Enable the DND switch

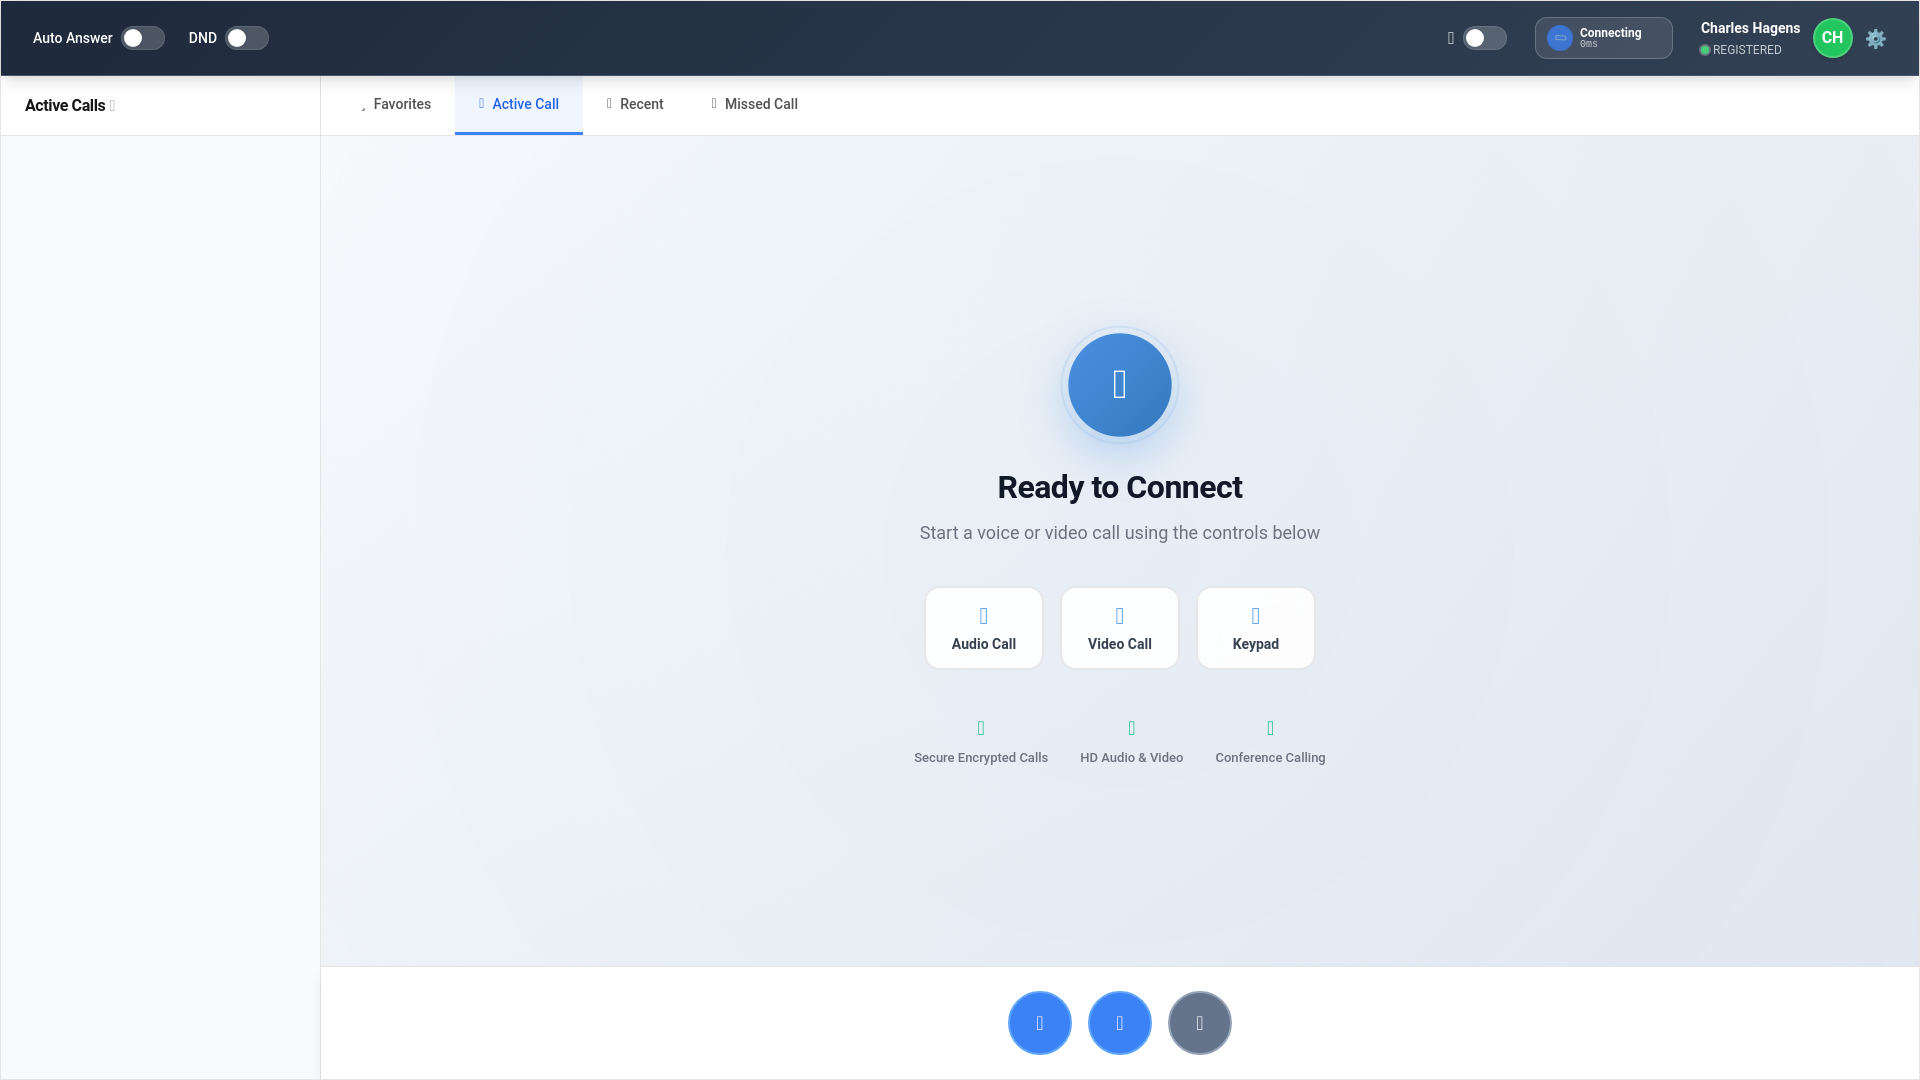coord(247,38)
